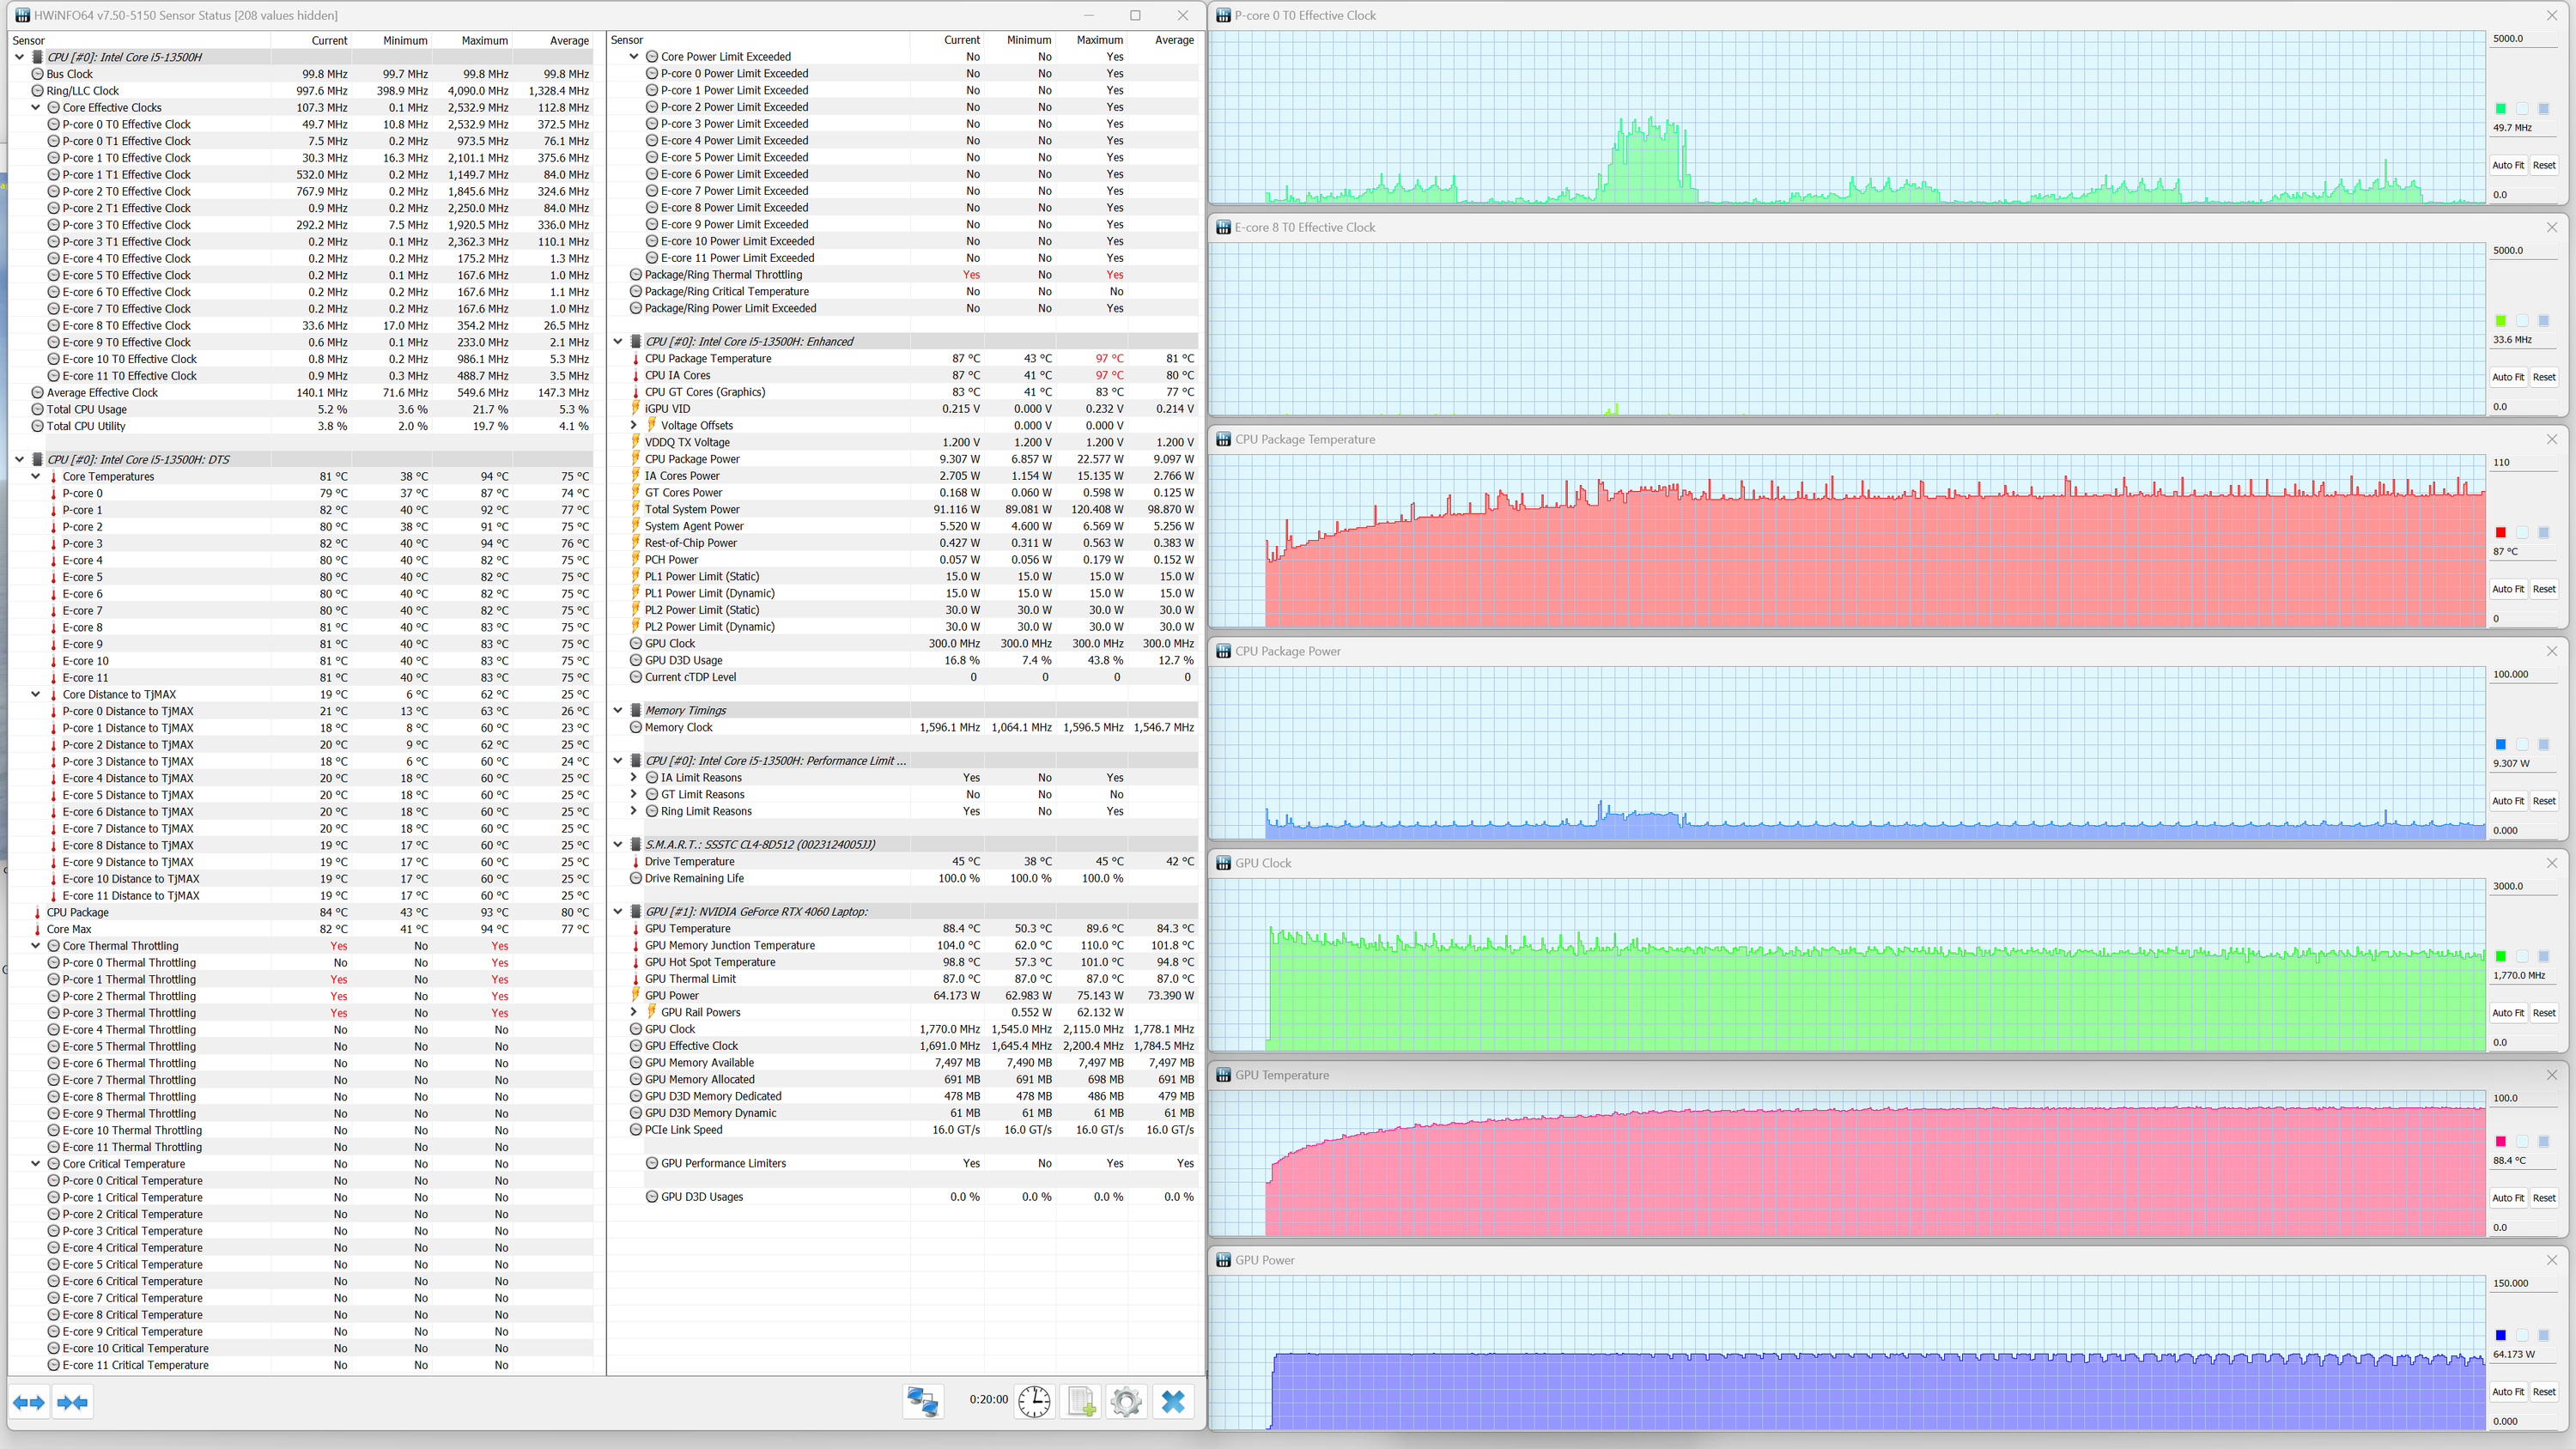Click the thermometer icon beside CPU Package Temperature
Viewport: 2576px width, 1449px height.
point(635,359)
